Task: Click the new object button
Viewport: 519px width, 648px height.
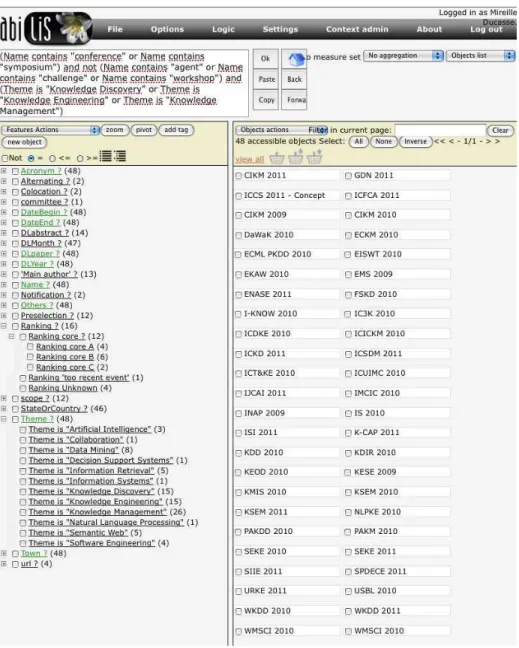Action: [24, 142]
